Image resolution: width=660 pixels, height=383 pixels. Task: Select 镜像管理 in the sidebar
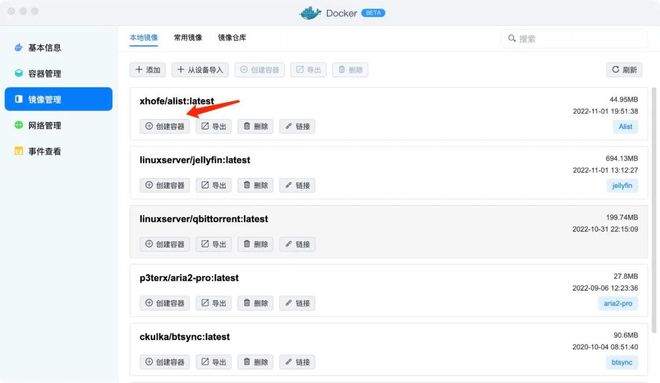click(59, 99)
